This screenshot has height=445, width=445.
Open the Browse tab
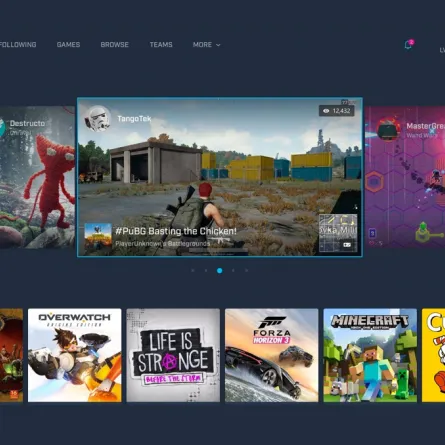click(x=115, y=45)
